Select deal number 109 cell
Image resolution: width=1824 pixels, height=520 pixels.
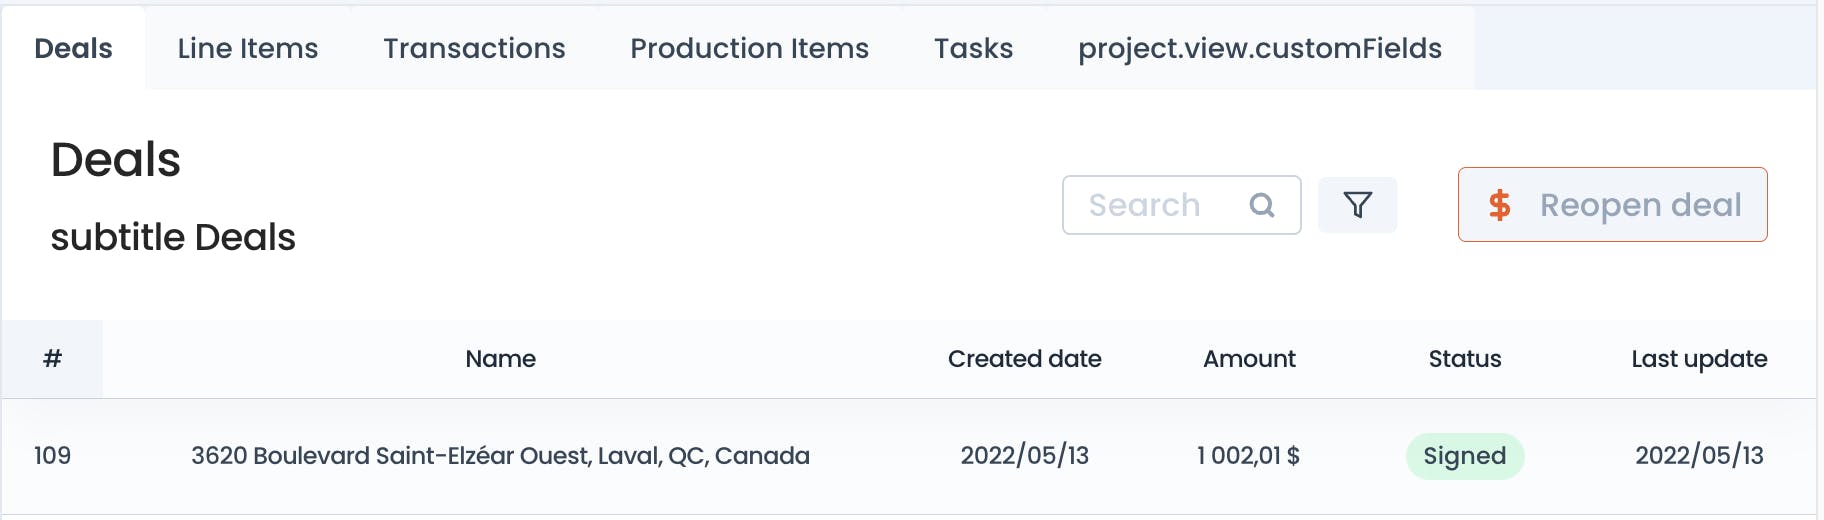click(x=53, y=456)
